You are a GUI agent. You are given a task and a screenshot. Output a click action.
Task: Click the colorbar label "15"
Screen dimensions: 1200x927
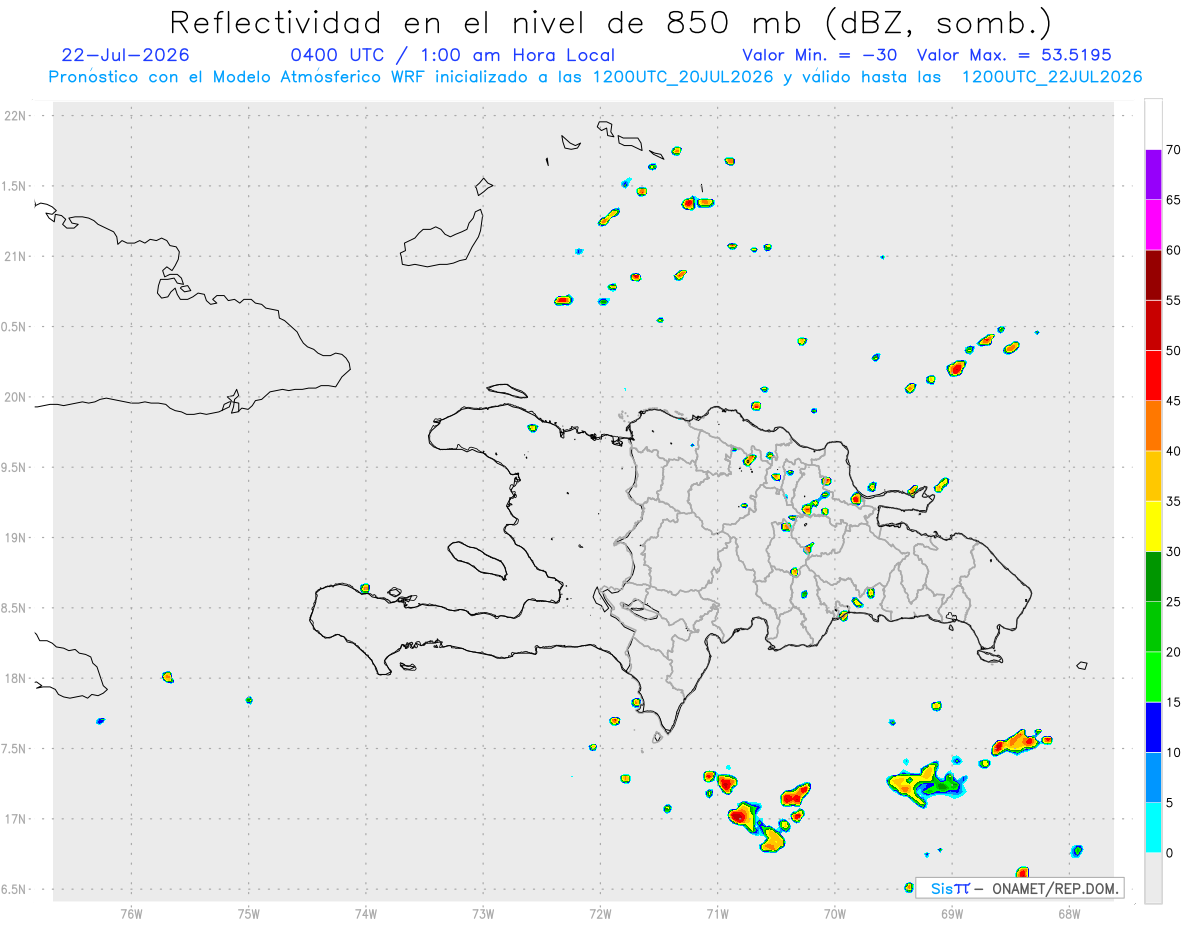coord(1174,702)
